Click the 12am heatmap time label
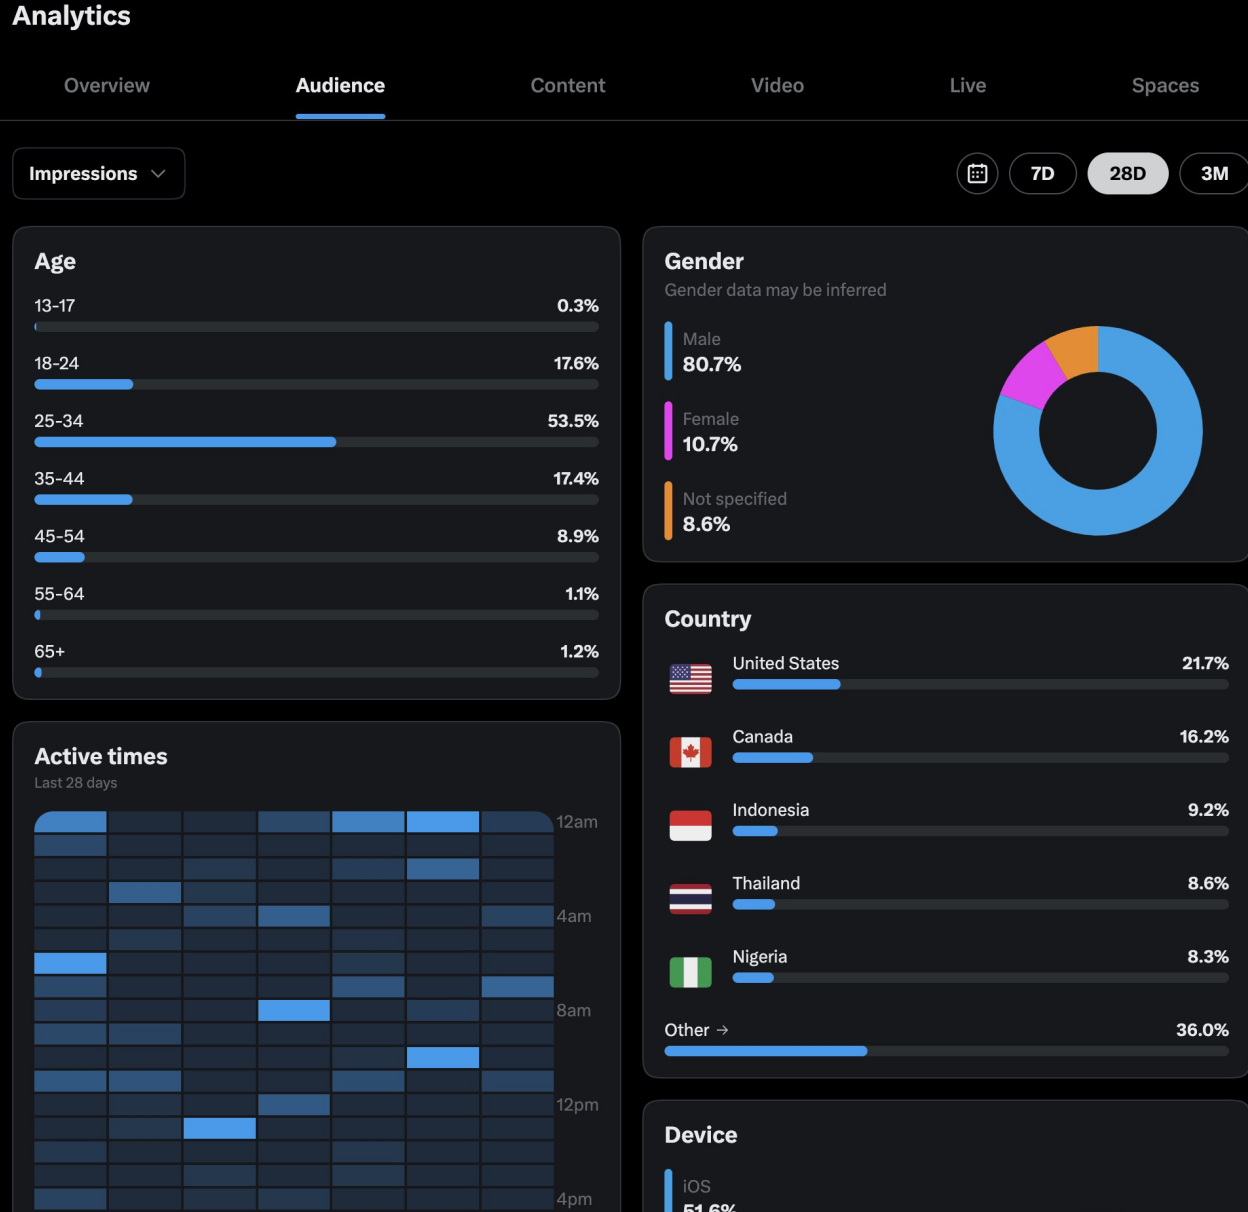 tap(577, 822)
